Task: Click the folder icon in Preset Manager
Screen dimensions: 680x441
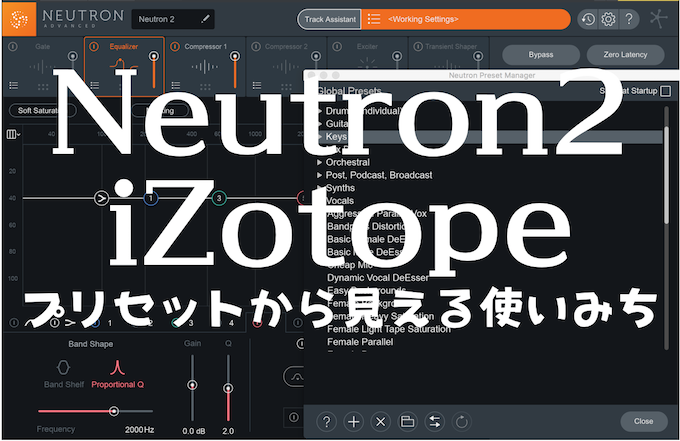Action: click(407, 421)
